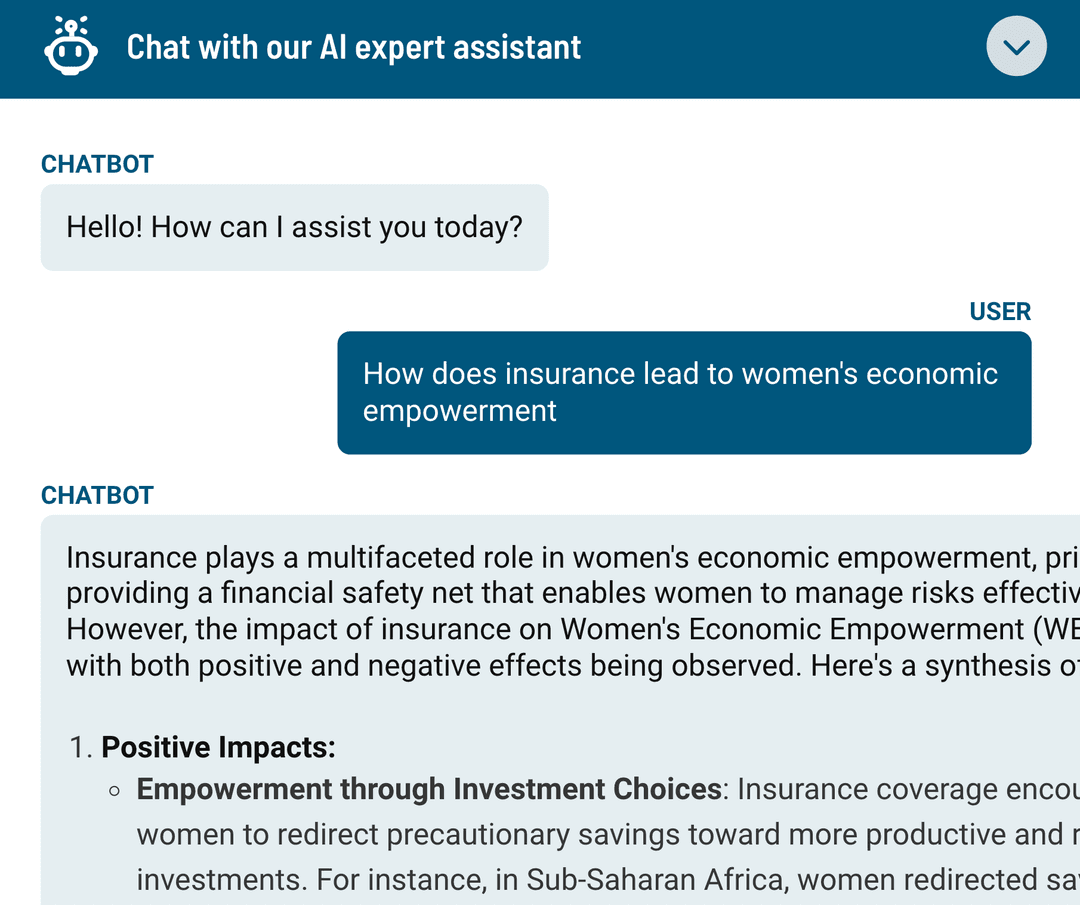The image size is (1080, 905).
Task: Click the bot icon beside the header title
Action: [x=70, y=46]
